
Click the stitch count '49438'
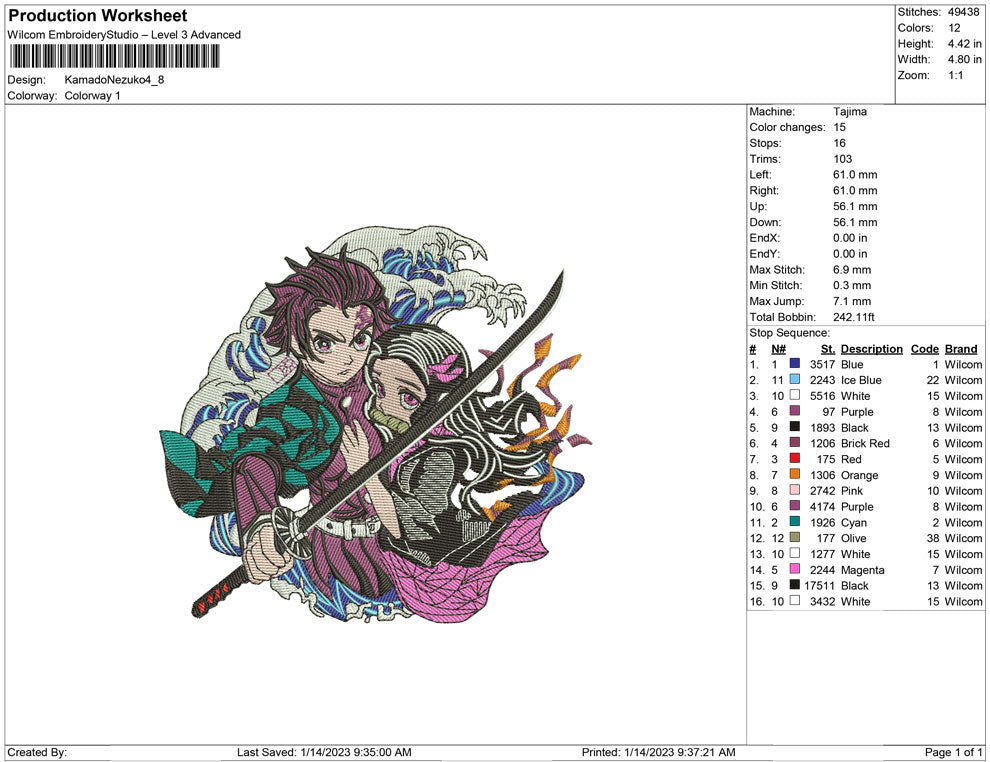[x=963, y=12]
